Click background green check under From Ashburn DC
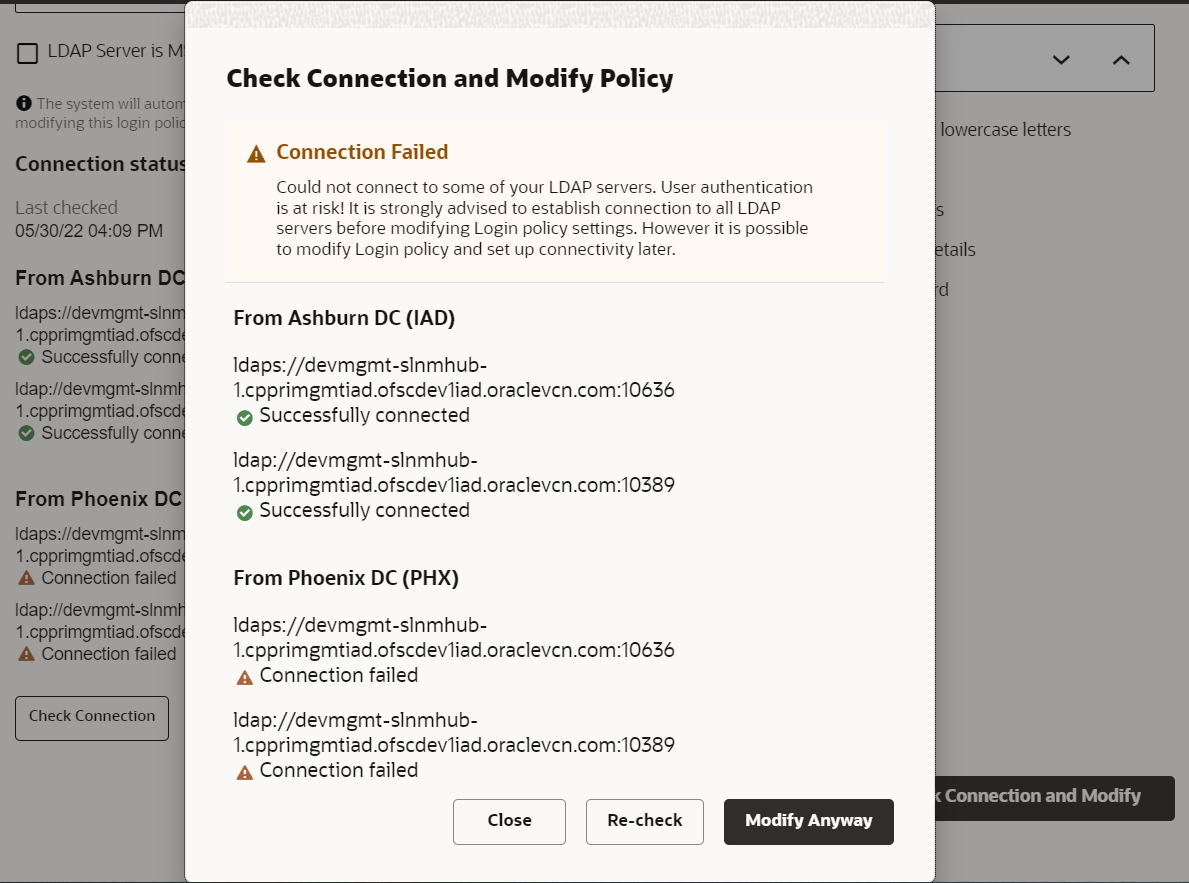 click(x=26, y=357)
